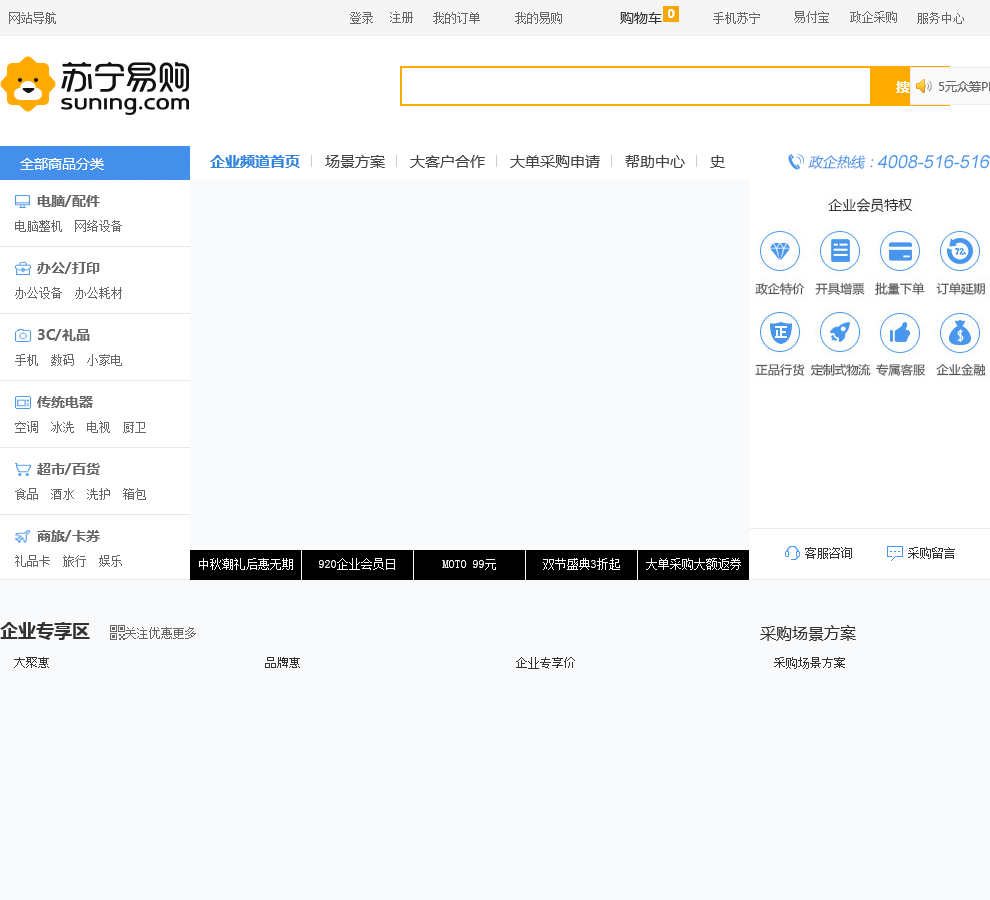Click the 5元众筹 announcement text

(963, 86)
